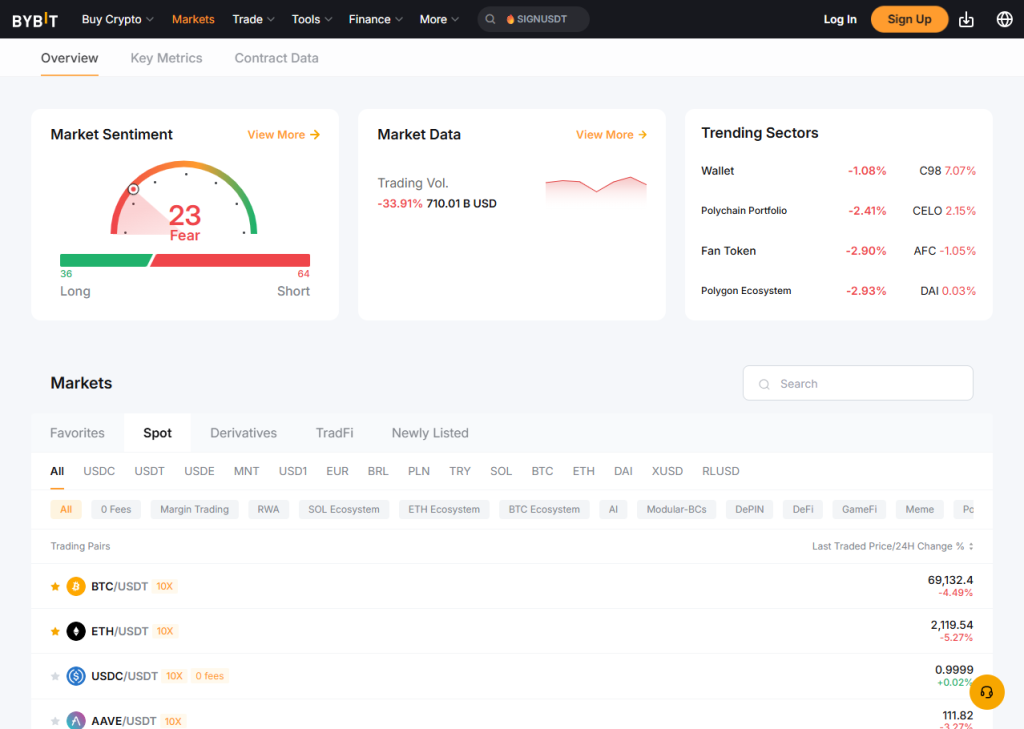The width and height of the screenshot is (1024, 729).
Task: Click the Markets search input field
Action: [x=857, y=383]
